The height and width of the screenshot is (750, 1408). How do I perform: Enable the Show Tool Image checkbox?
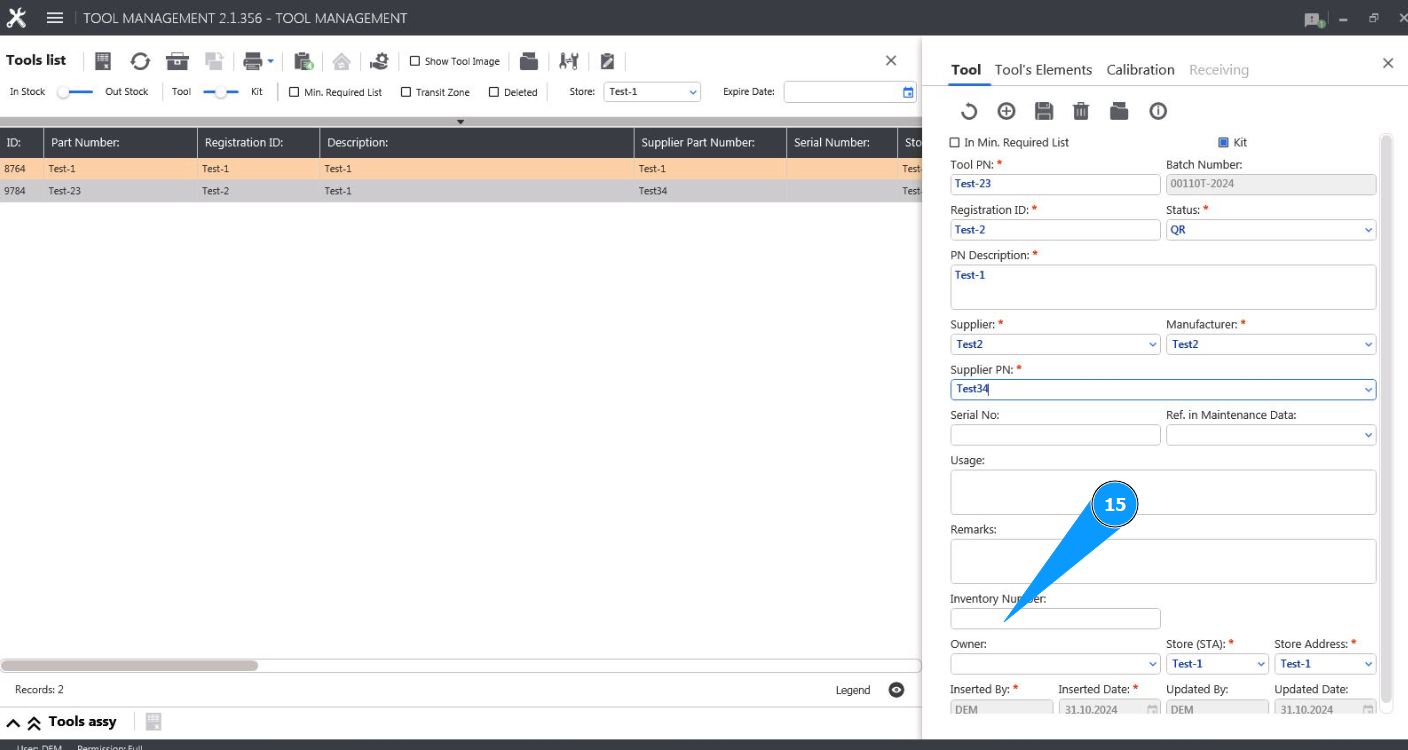click(x=415, y=61)
